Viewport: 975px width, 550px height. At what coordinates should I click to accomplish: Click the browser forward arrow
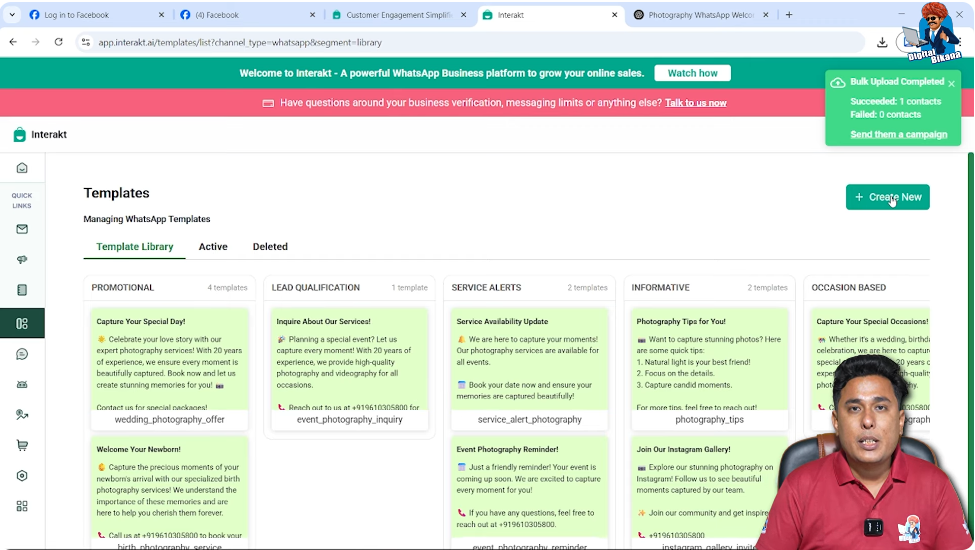35,42
